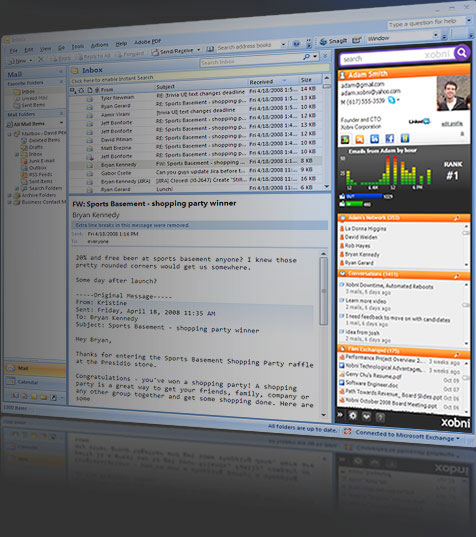Open dropdown arrow next to Adam's phone number

(x=398, y=100)
